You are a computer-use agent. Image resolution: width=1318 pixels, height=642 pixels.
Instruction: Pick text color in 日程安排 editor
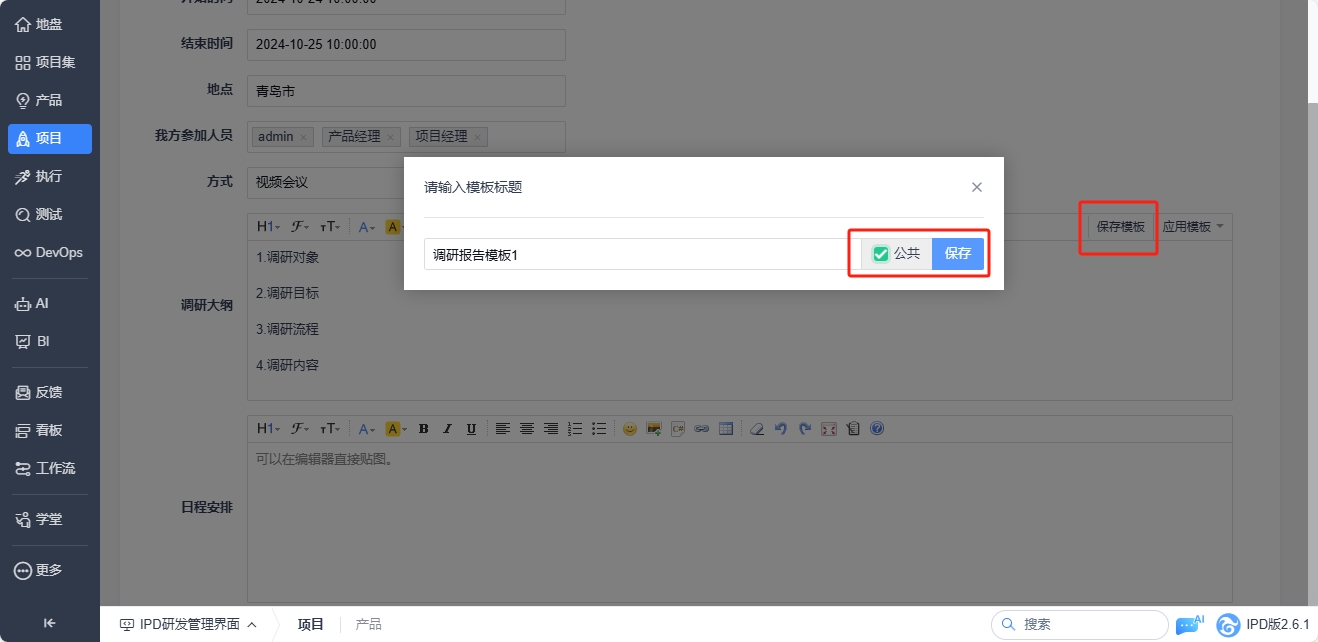click(x=369, y=429)
